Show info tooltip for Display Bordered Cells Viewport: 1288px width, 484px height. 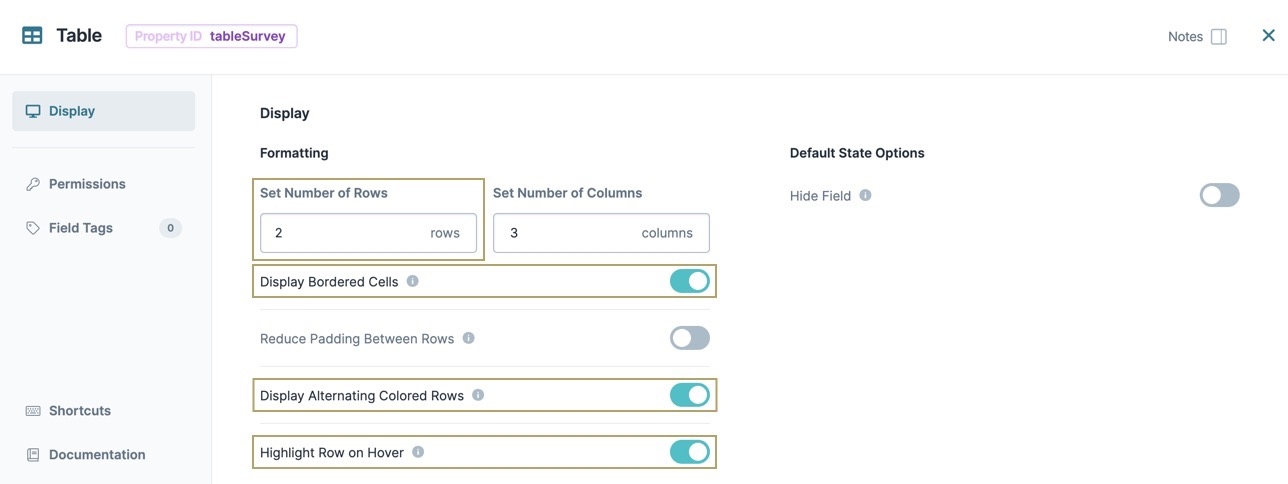coord(413,281)
